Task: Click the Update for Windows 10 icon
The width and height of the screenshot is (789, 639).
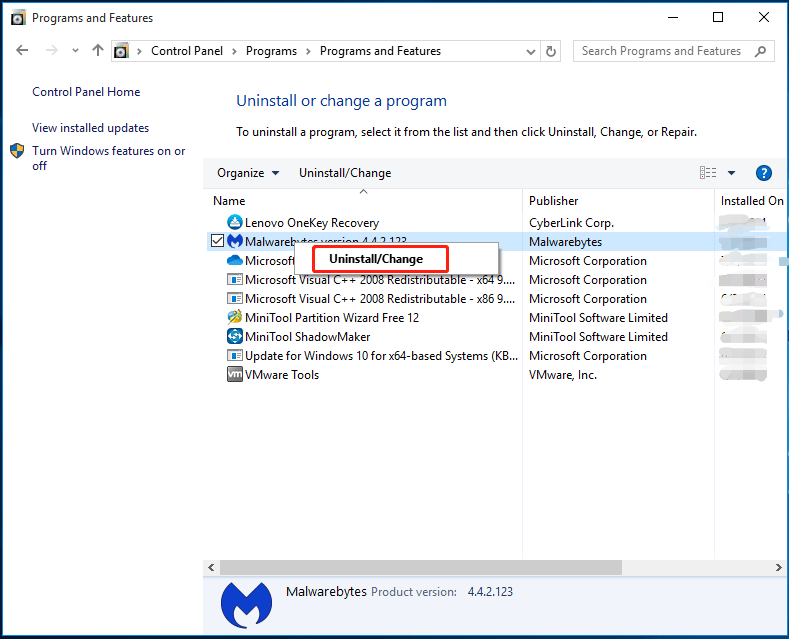Action: coord(234,355)
